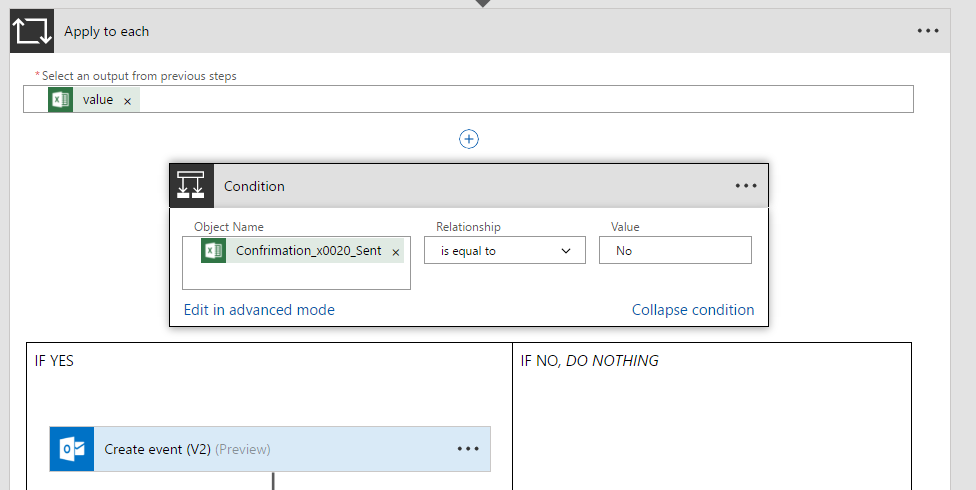The width and height of the screenshot is (976, 490).
Task: Click Edit in advanced mode link
Action: [x=259, y=310]
